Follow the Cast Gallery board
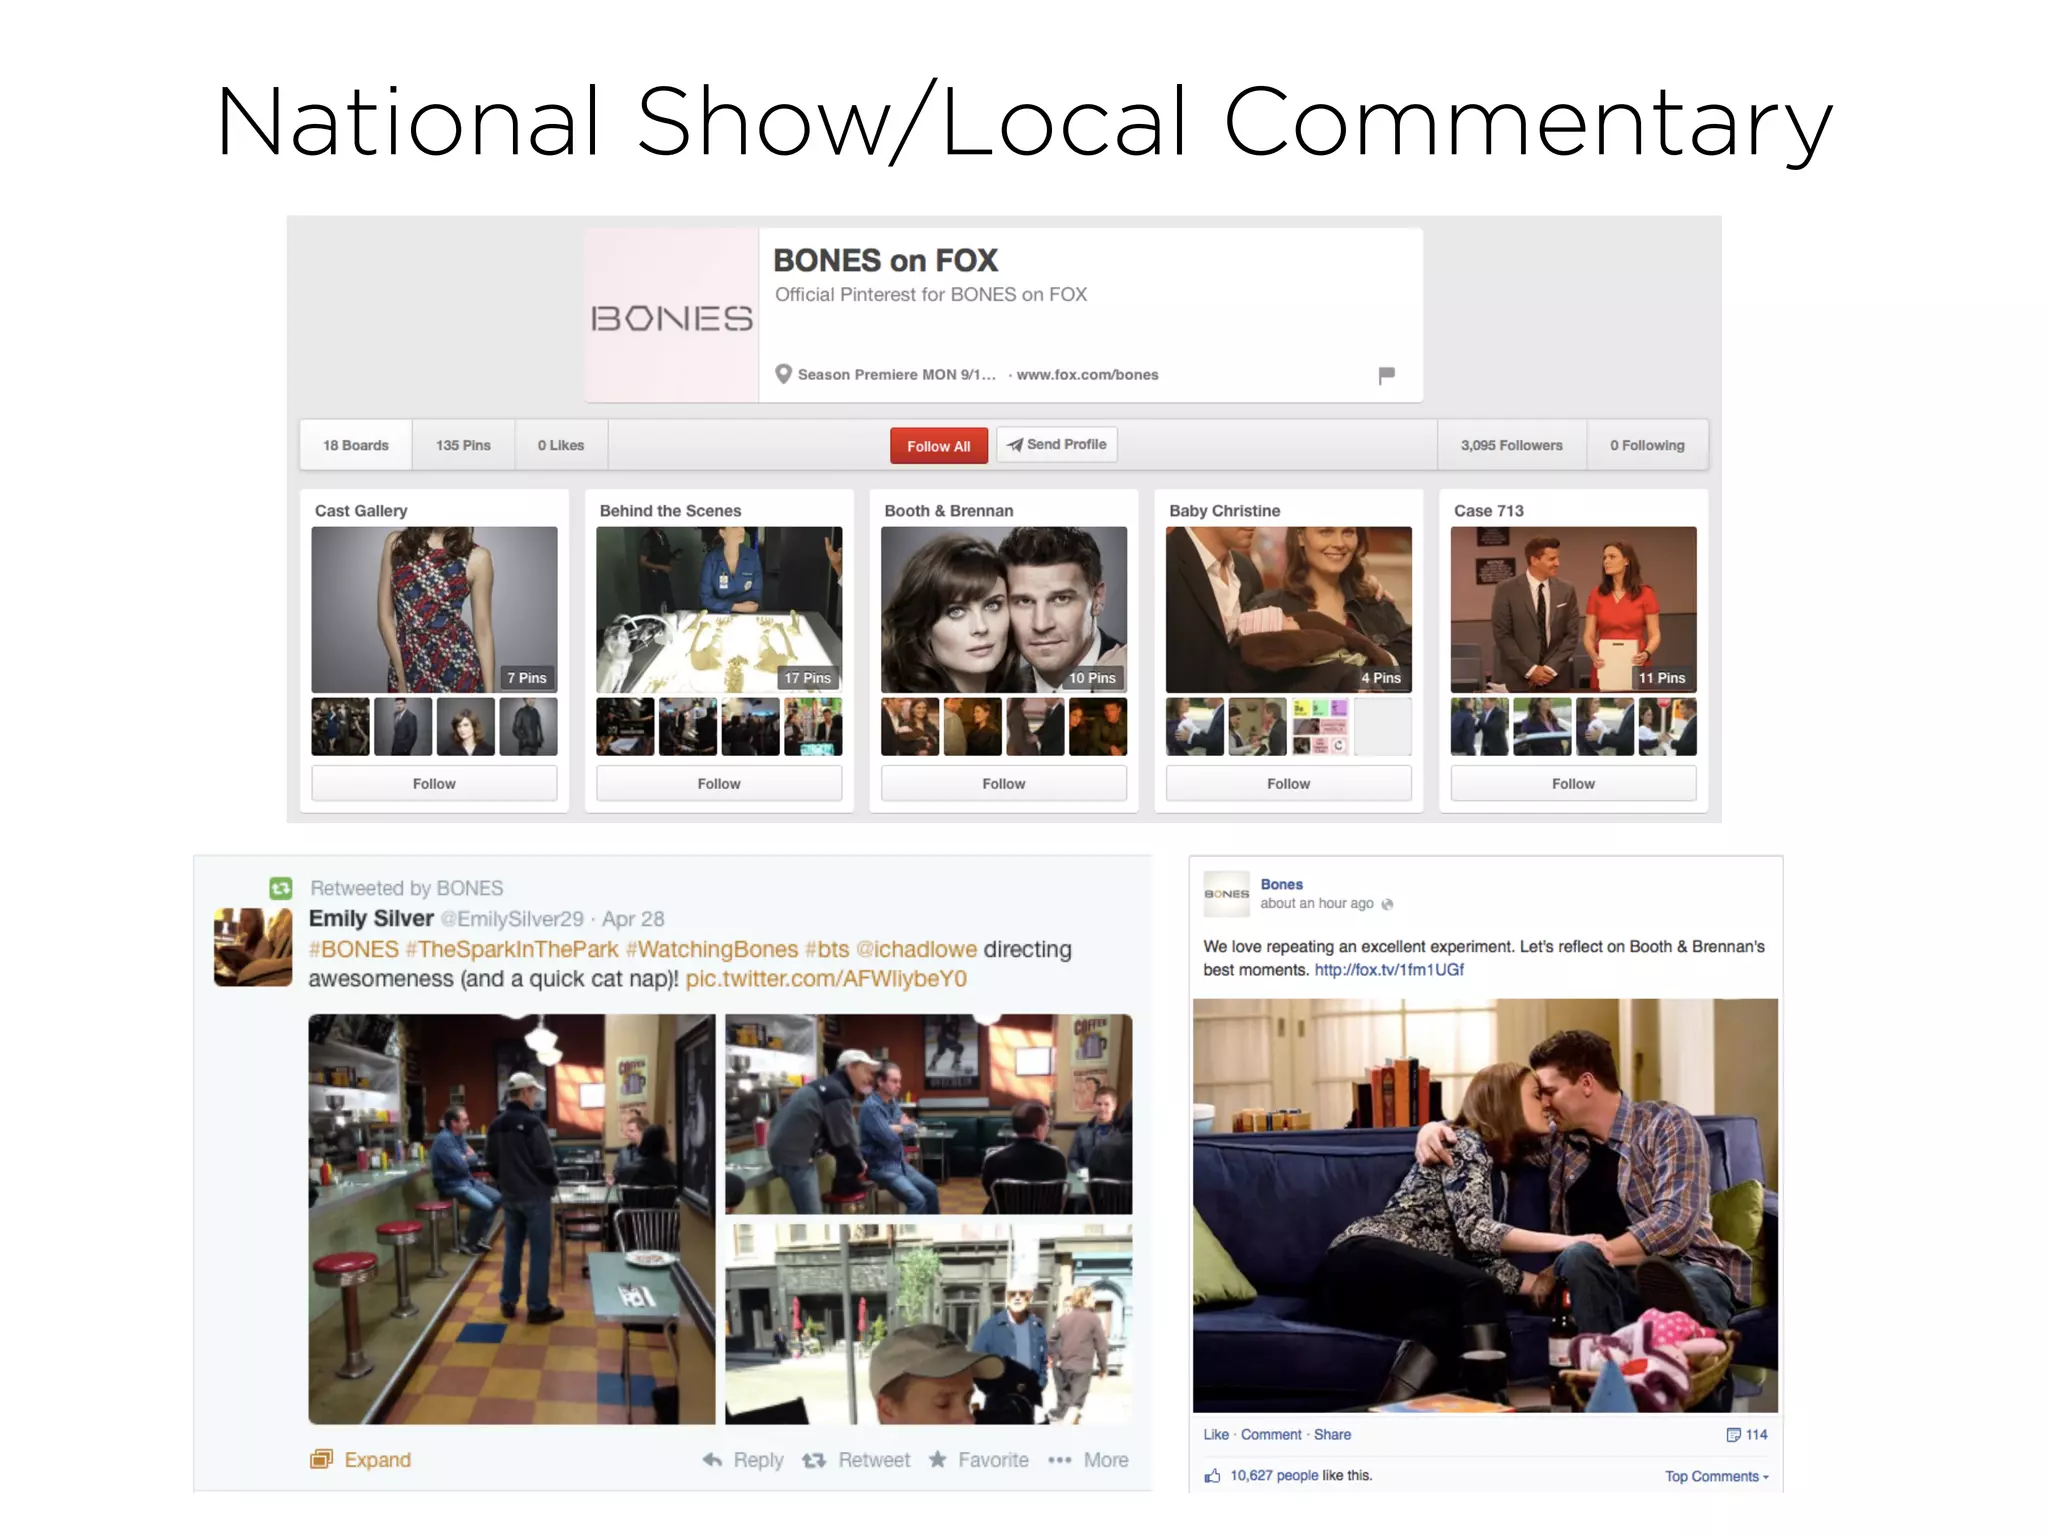 click(x=434, y=783)
